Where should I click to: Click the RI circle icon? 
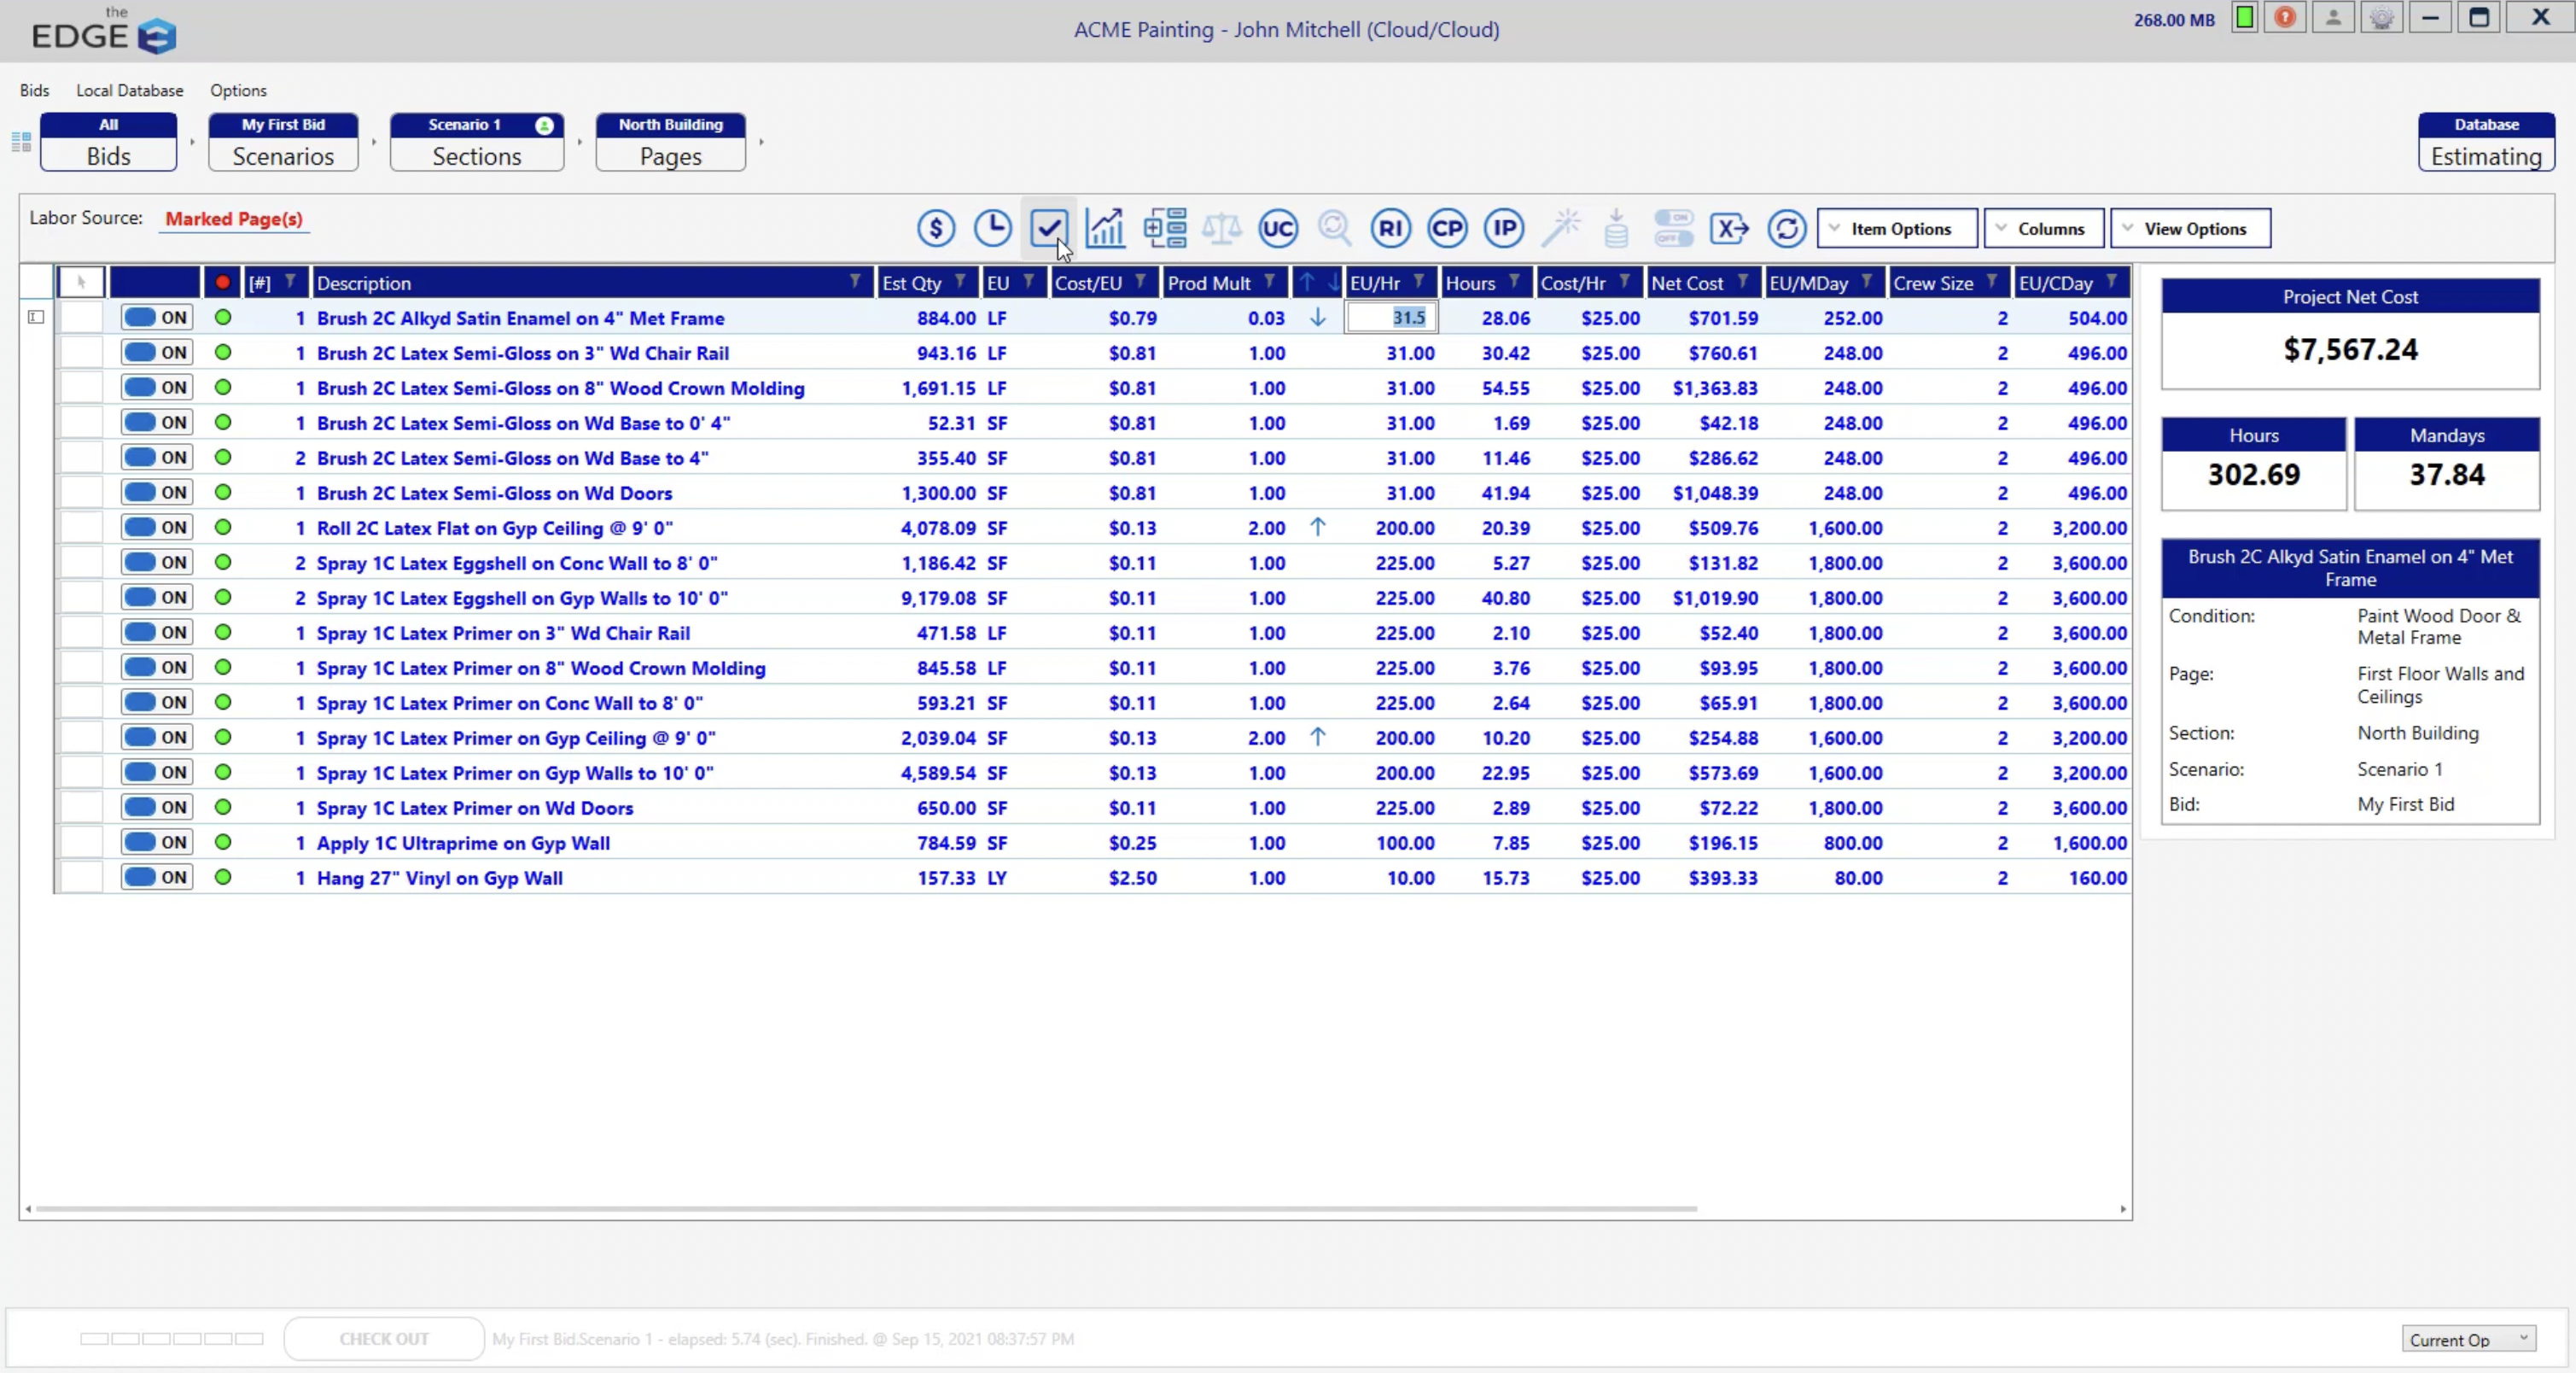pyautogui.click(x=1390, y=229)
